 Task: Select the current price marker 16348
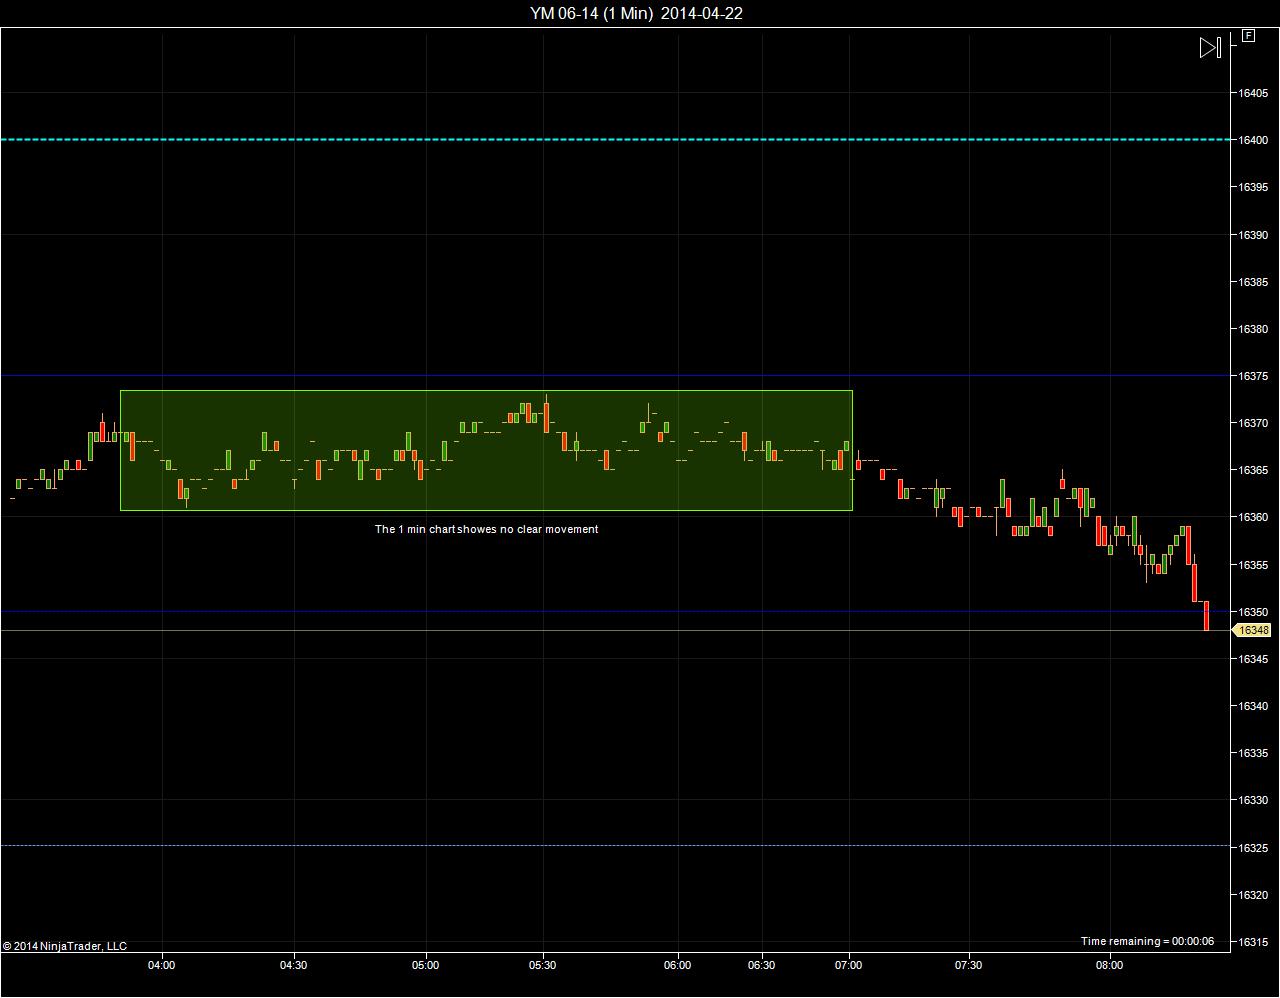click(1253, 631)
